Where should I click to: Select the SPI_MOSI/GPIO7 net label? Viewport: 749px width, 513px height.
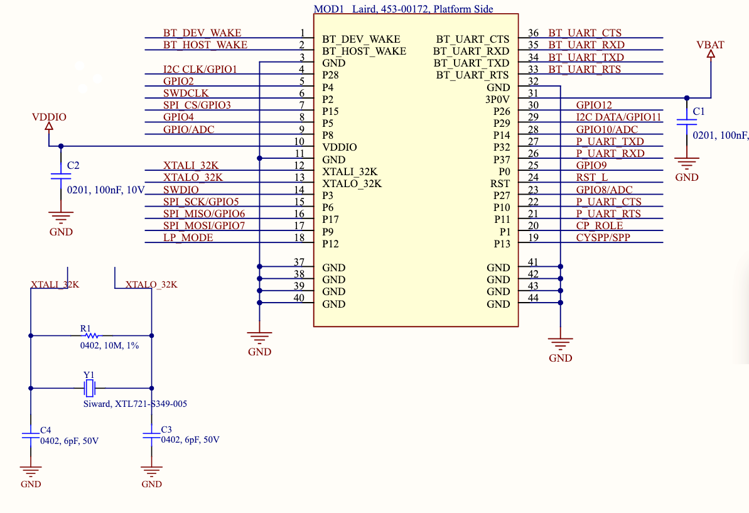(204, 225)
